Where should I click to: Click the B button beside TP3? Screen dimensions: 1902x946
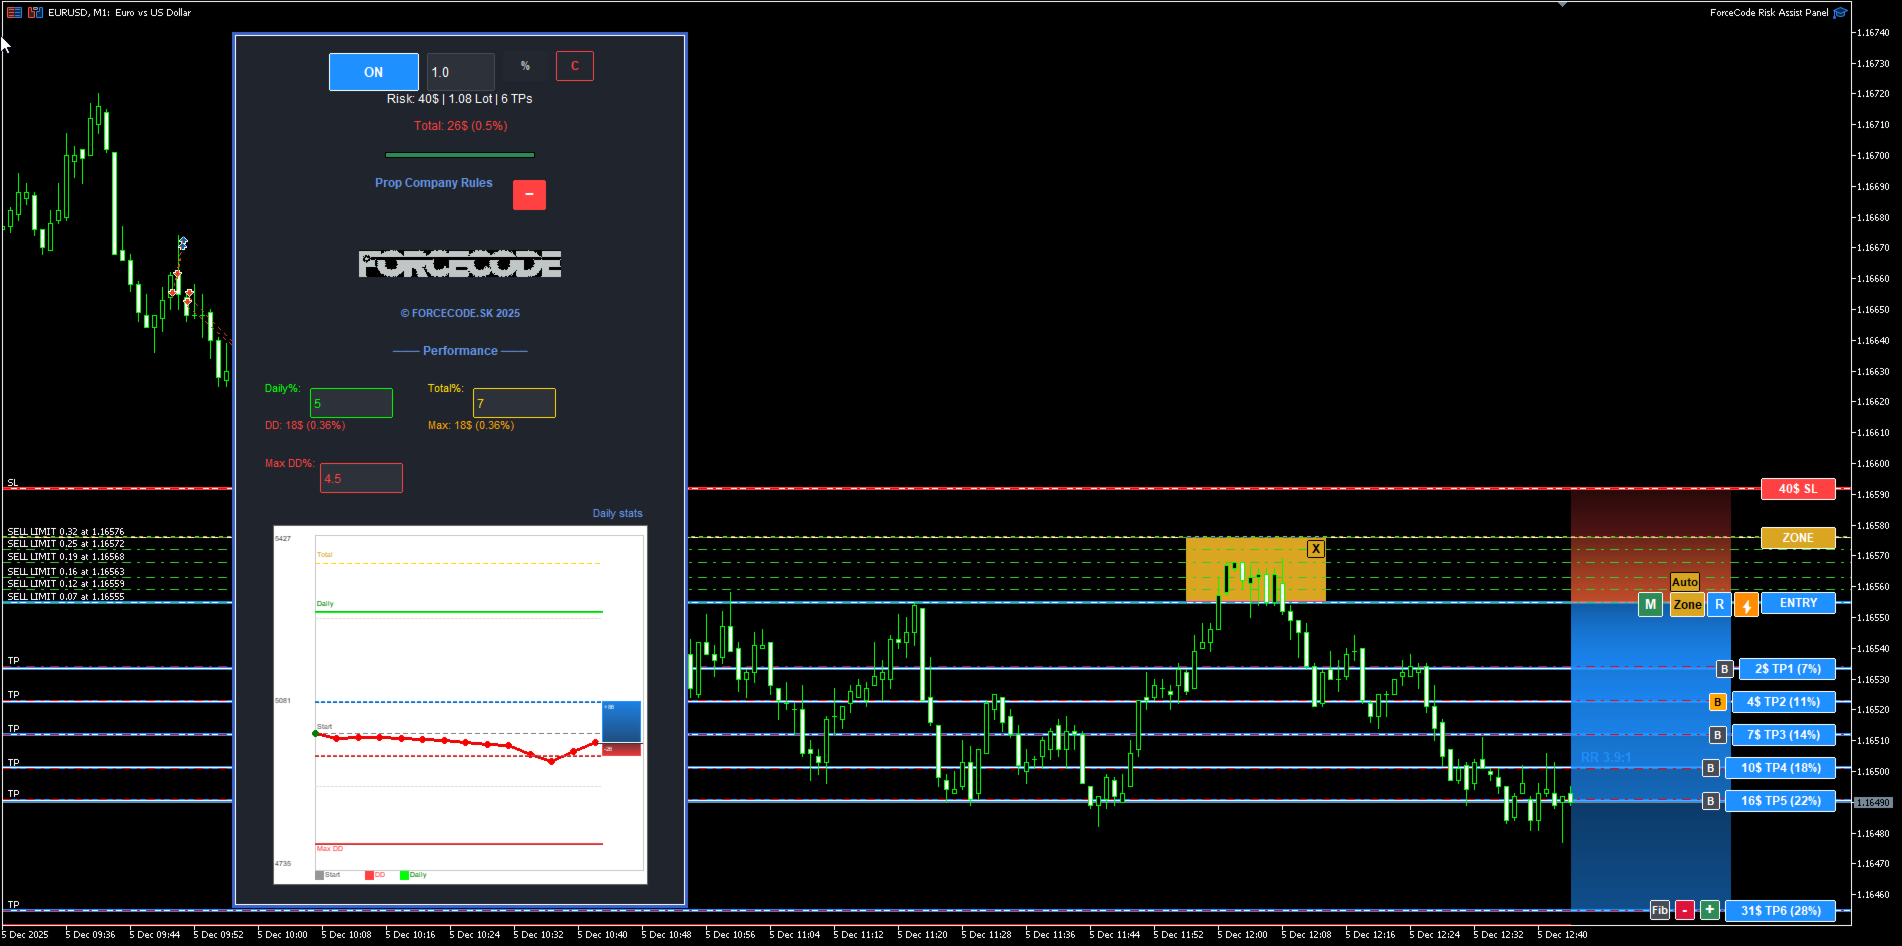(x=1717, y=735)
